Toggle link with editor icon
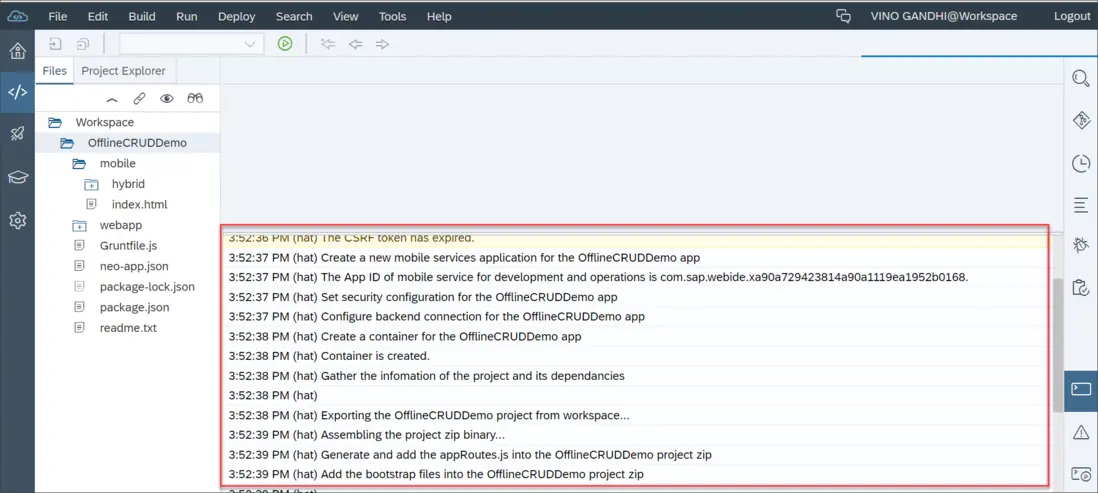1098x493 pixels. [139, 98]
